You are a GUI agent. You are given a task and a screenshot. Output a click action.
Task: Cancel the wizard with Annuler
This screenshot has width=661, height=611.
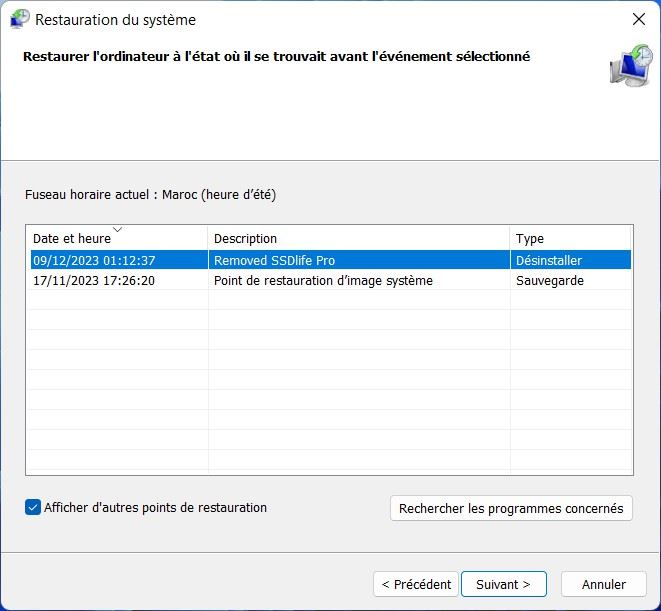click(603, 584)
